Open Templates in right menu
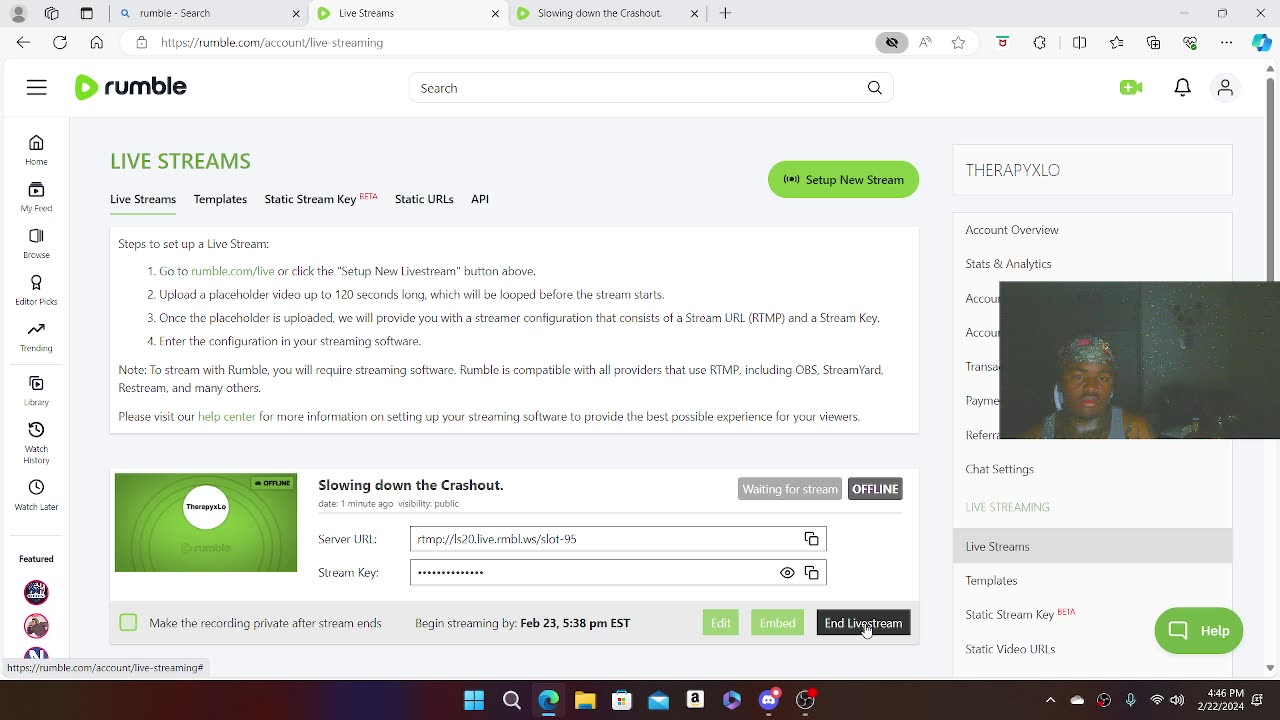1280x720 pixels. [x=991, y=581]
